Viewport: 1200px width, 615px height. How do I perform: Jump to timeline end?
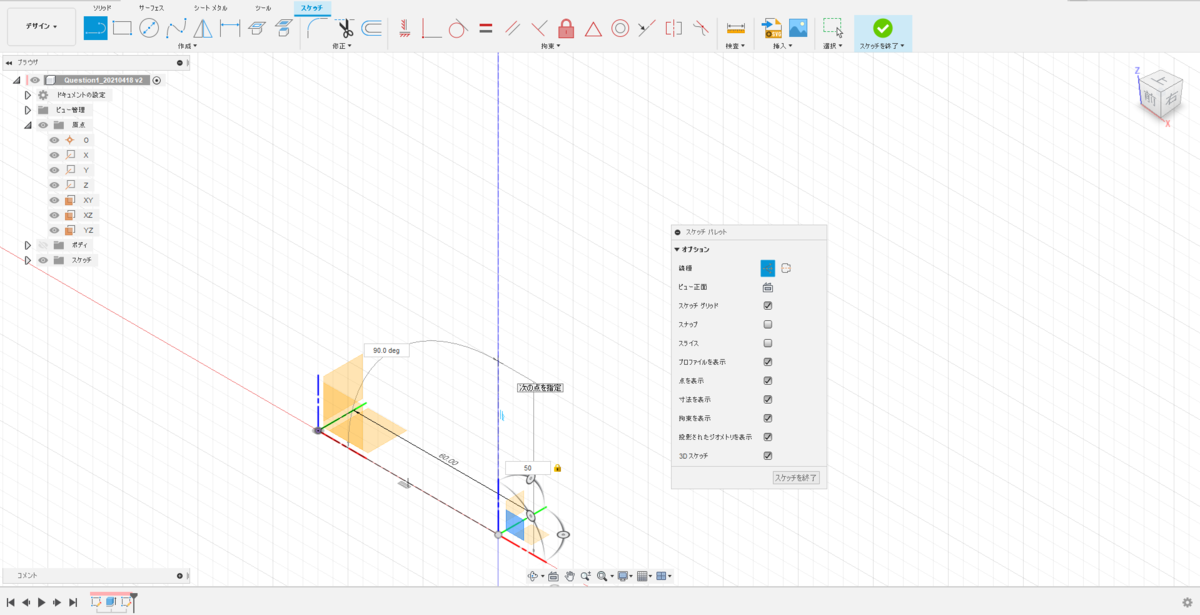tap(73, 603)
